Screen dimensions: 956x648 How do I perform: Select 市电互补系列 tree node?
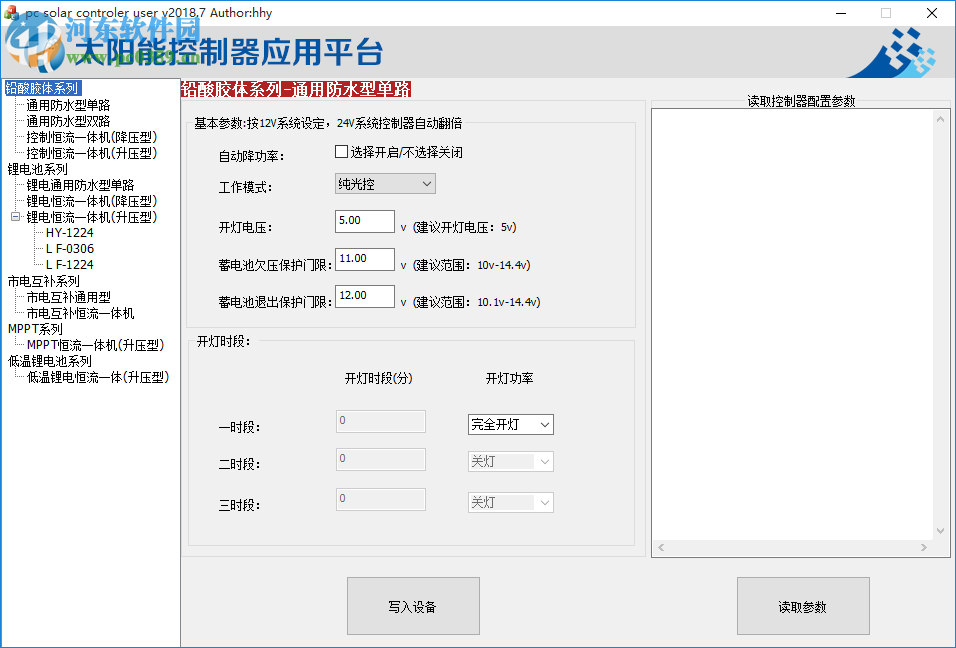coord(44,281)
